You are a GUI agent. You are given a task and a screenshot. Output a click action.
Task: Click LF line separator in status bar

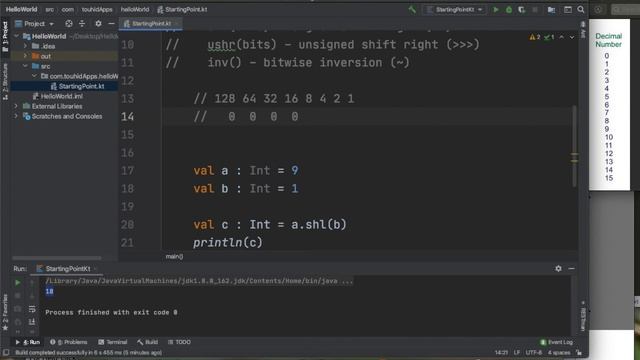(x=517, y=353)
